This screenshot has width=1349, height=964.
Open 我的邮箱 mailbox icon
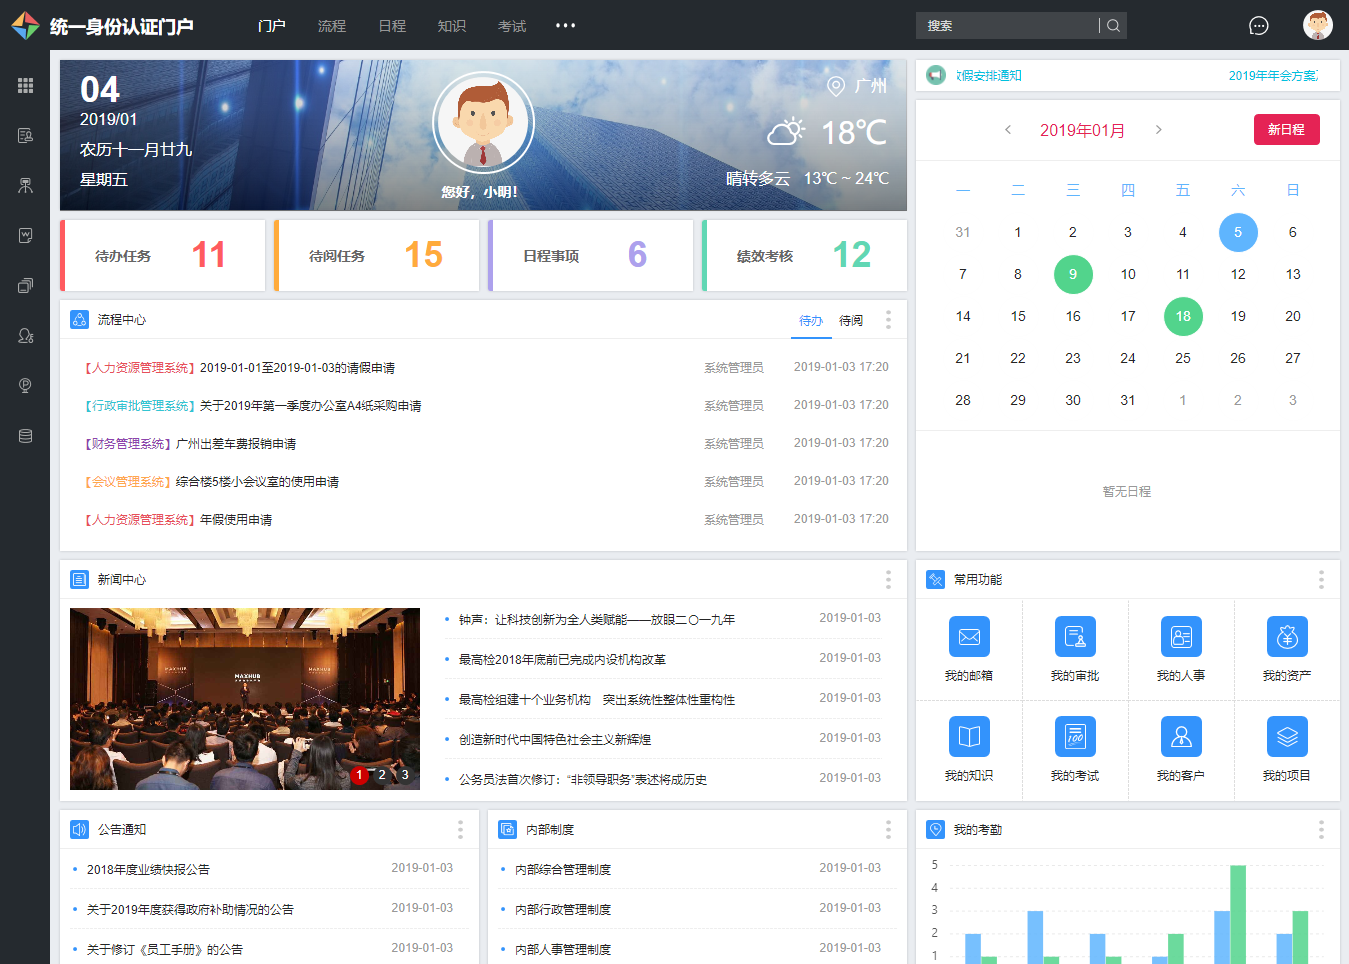pyautogui.click(x=969, y=637)
